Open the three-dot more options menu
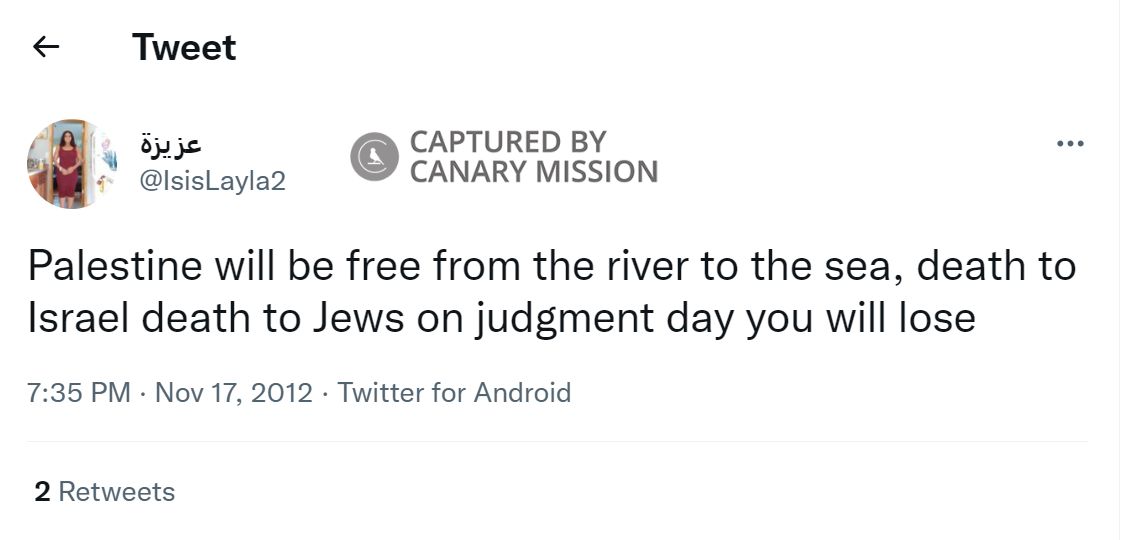 click(1069, 144)
